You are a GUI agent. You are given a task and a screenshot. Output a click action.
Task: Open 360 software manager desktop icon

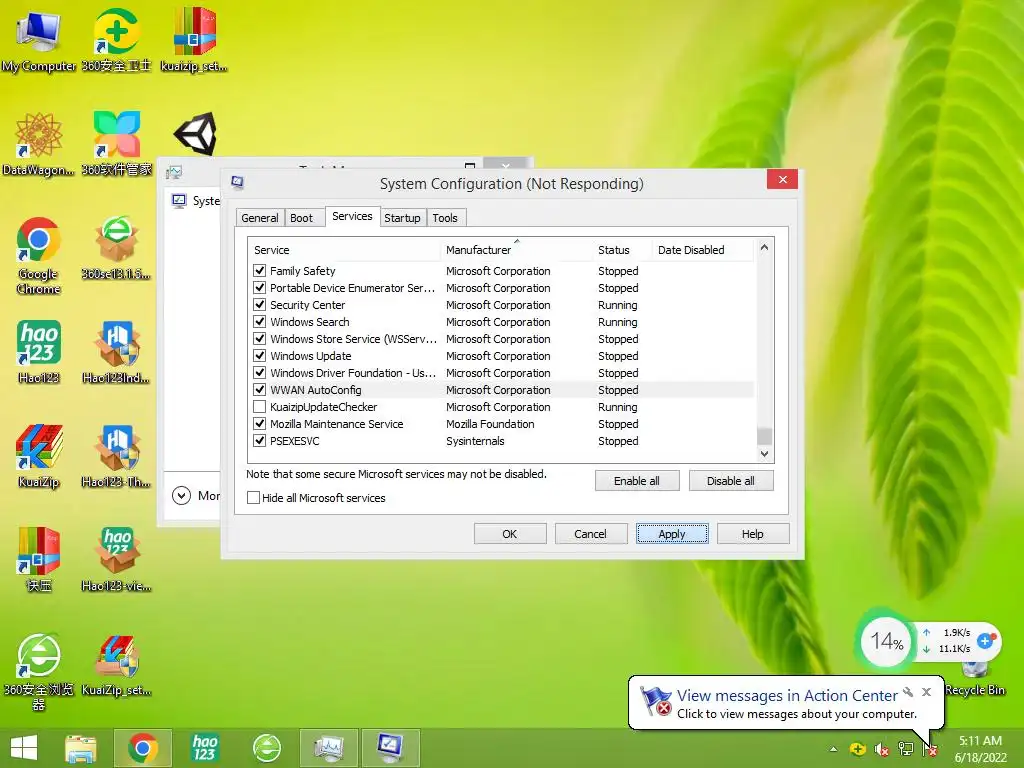point(116,144)
